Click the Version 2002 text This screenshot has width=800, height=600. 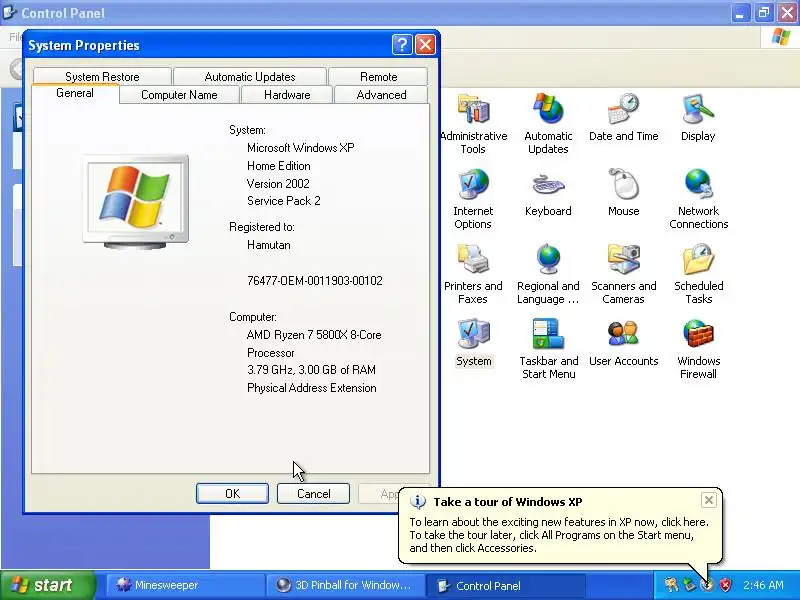pyautogui.click(x=278, y=184)
